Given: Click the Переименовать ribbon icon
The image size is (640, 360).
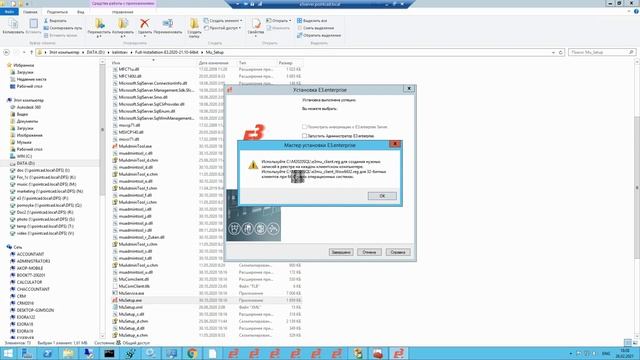Looking at the screenshot, I should 168,26.
